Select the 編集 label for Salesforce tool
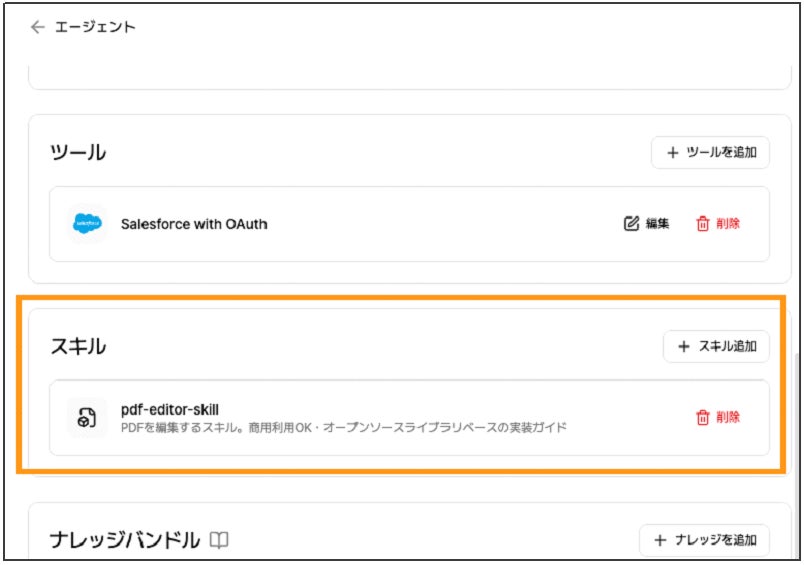The height and width of the screenshot is (565, 804). tap(657, 224)
